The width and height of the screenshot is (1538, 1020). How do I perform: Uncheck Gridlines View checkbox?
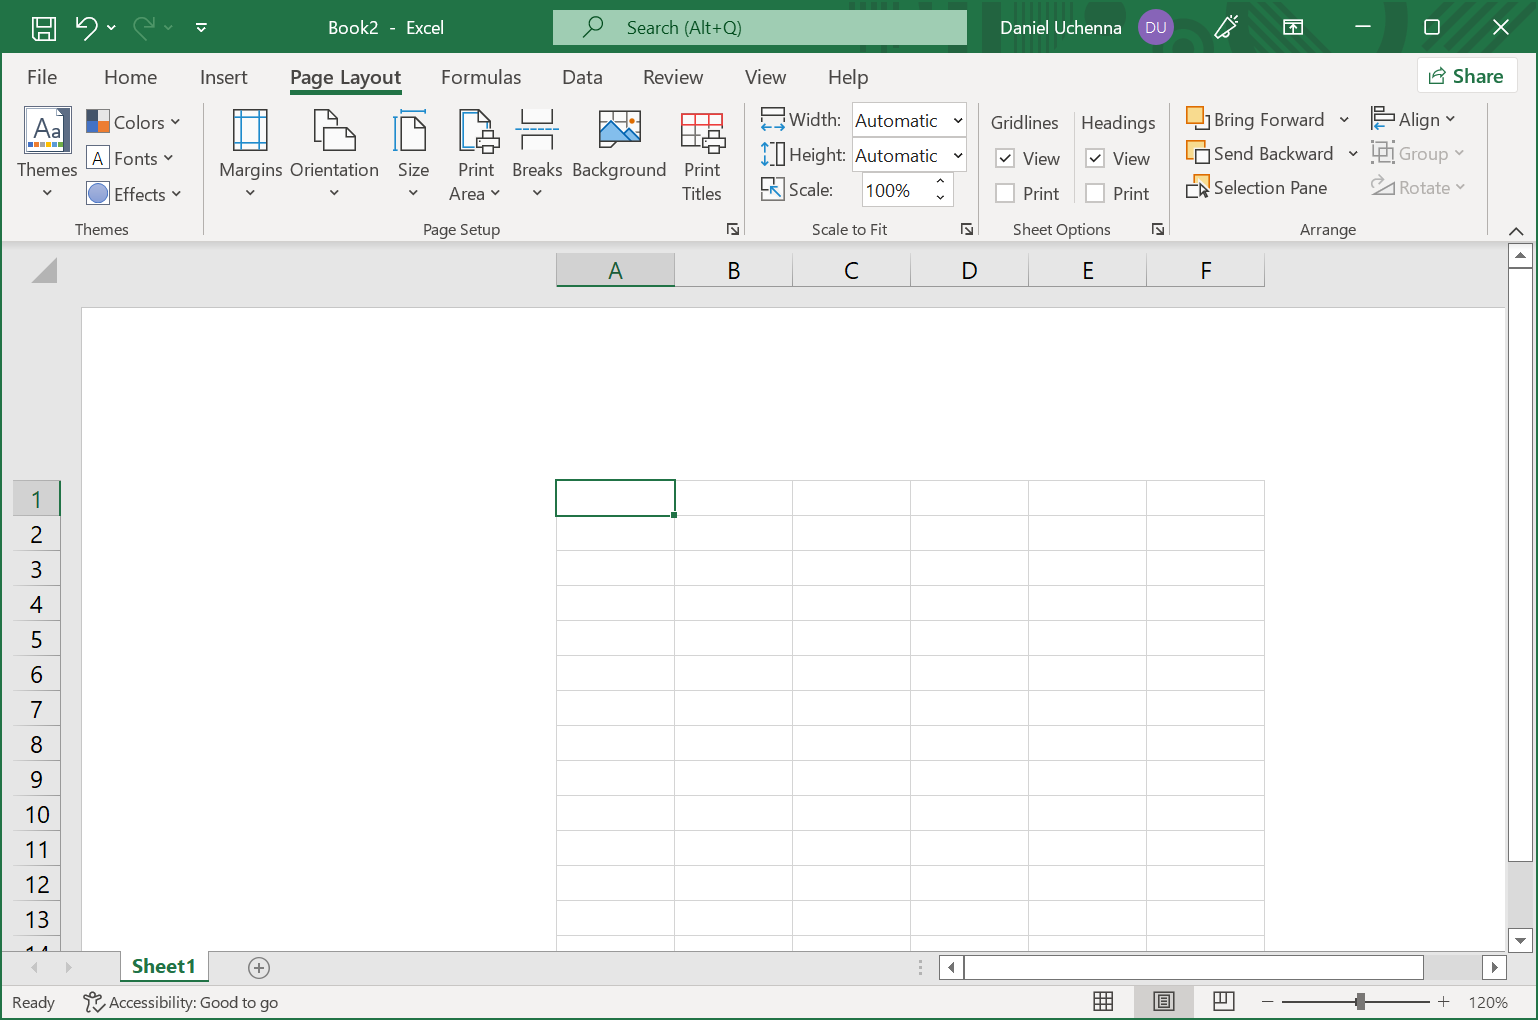(x=1006, y=159)
